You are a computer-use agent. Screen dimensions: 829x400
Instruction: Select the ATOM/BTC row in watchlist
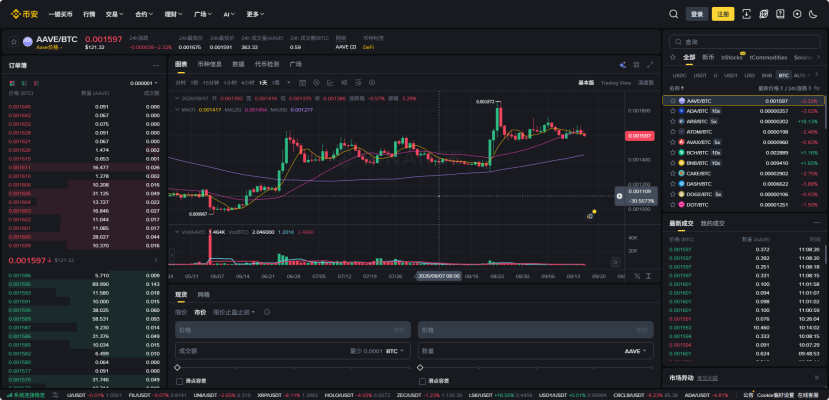point(743,132)
